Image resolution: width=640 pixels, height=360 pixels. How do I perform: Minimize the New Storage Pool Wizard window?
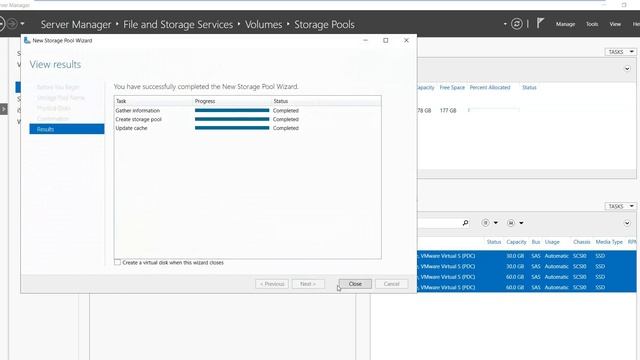click(365, 40)
